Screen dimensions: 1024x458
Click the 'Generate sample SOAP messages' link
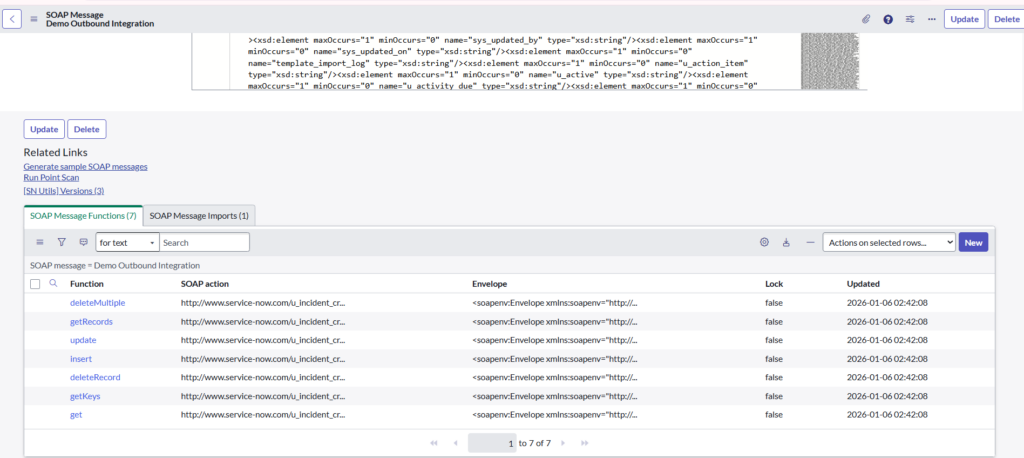coord(85,166)
